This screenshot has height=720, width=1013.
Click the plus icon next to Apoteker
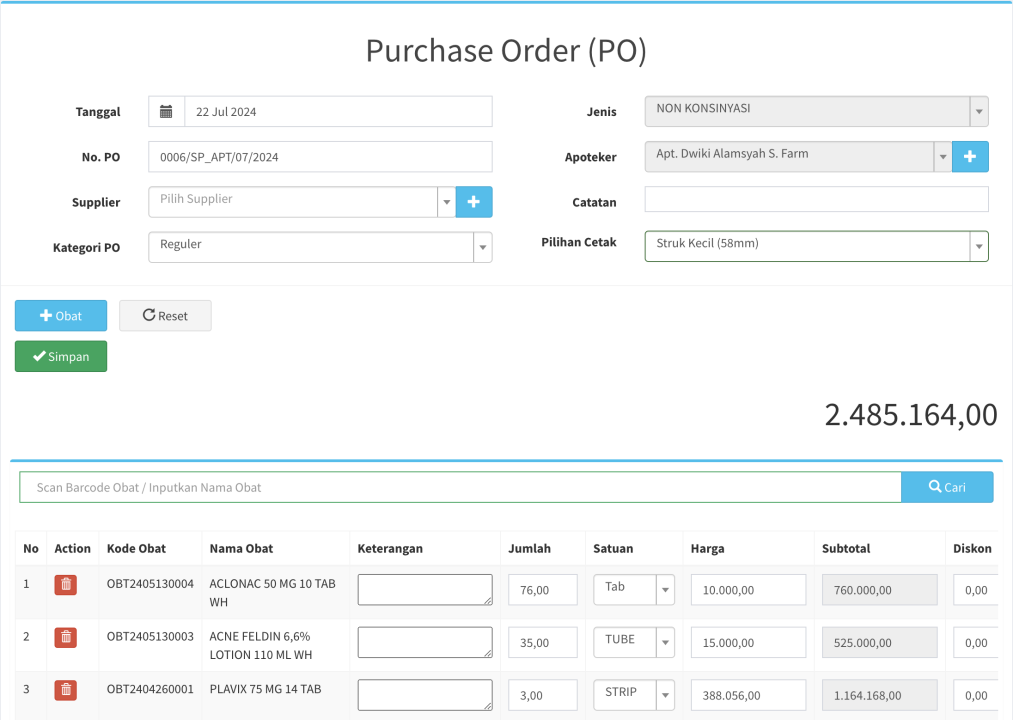pos(970,156)
